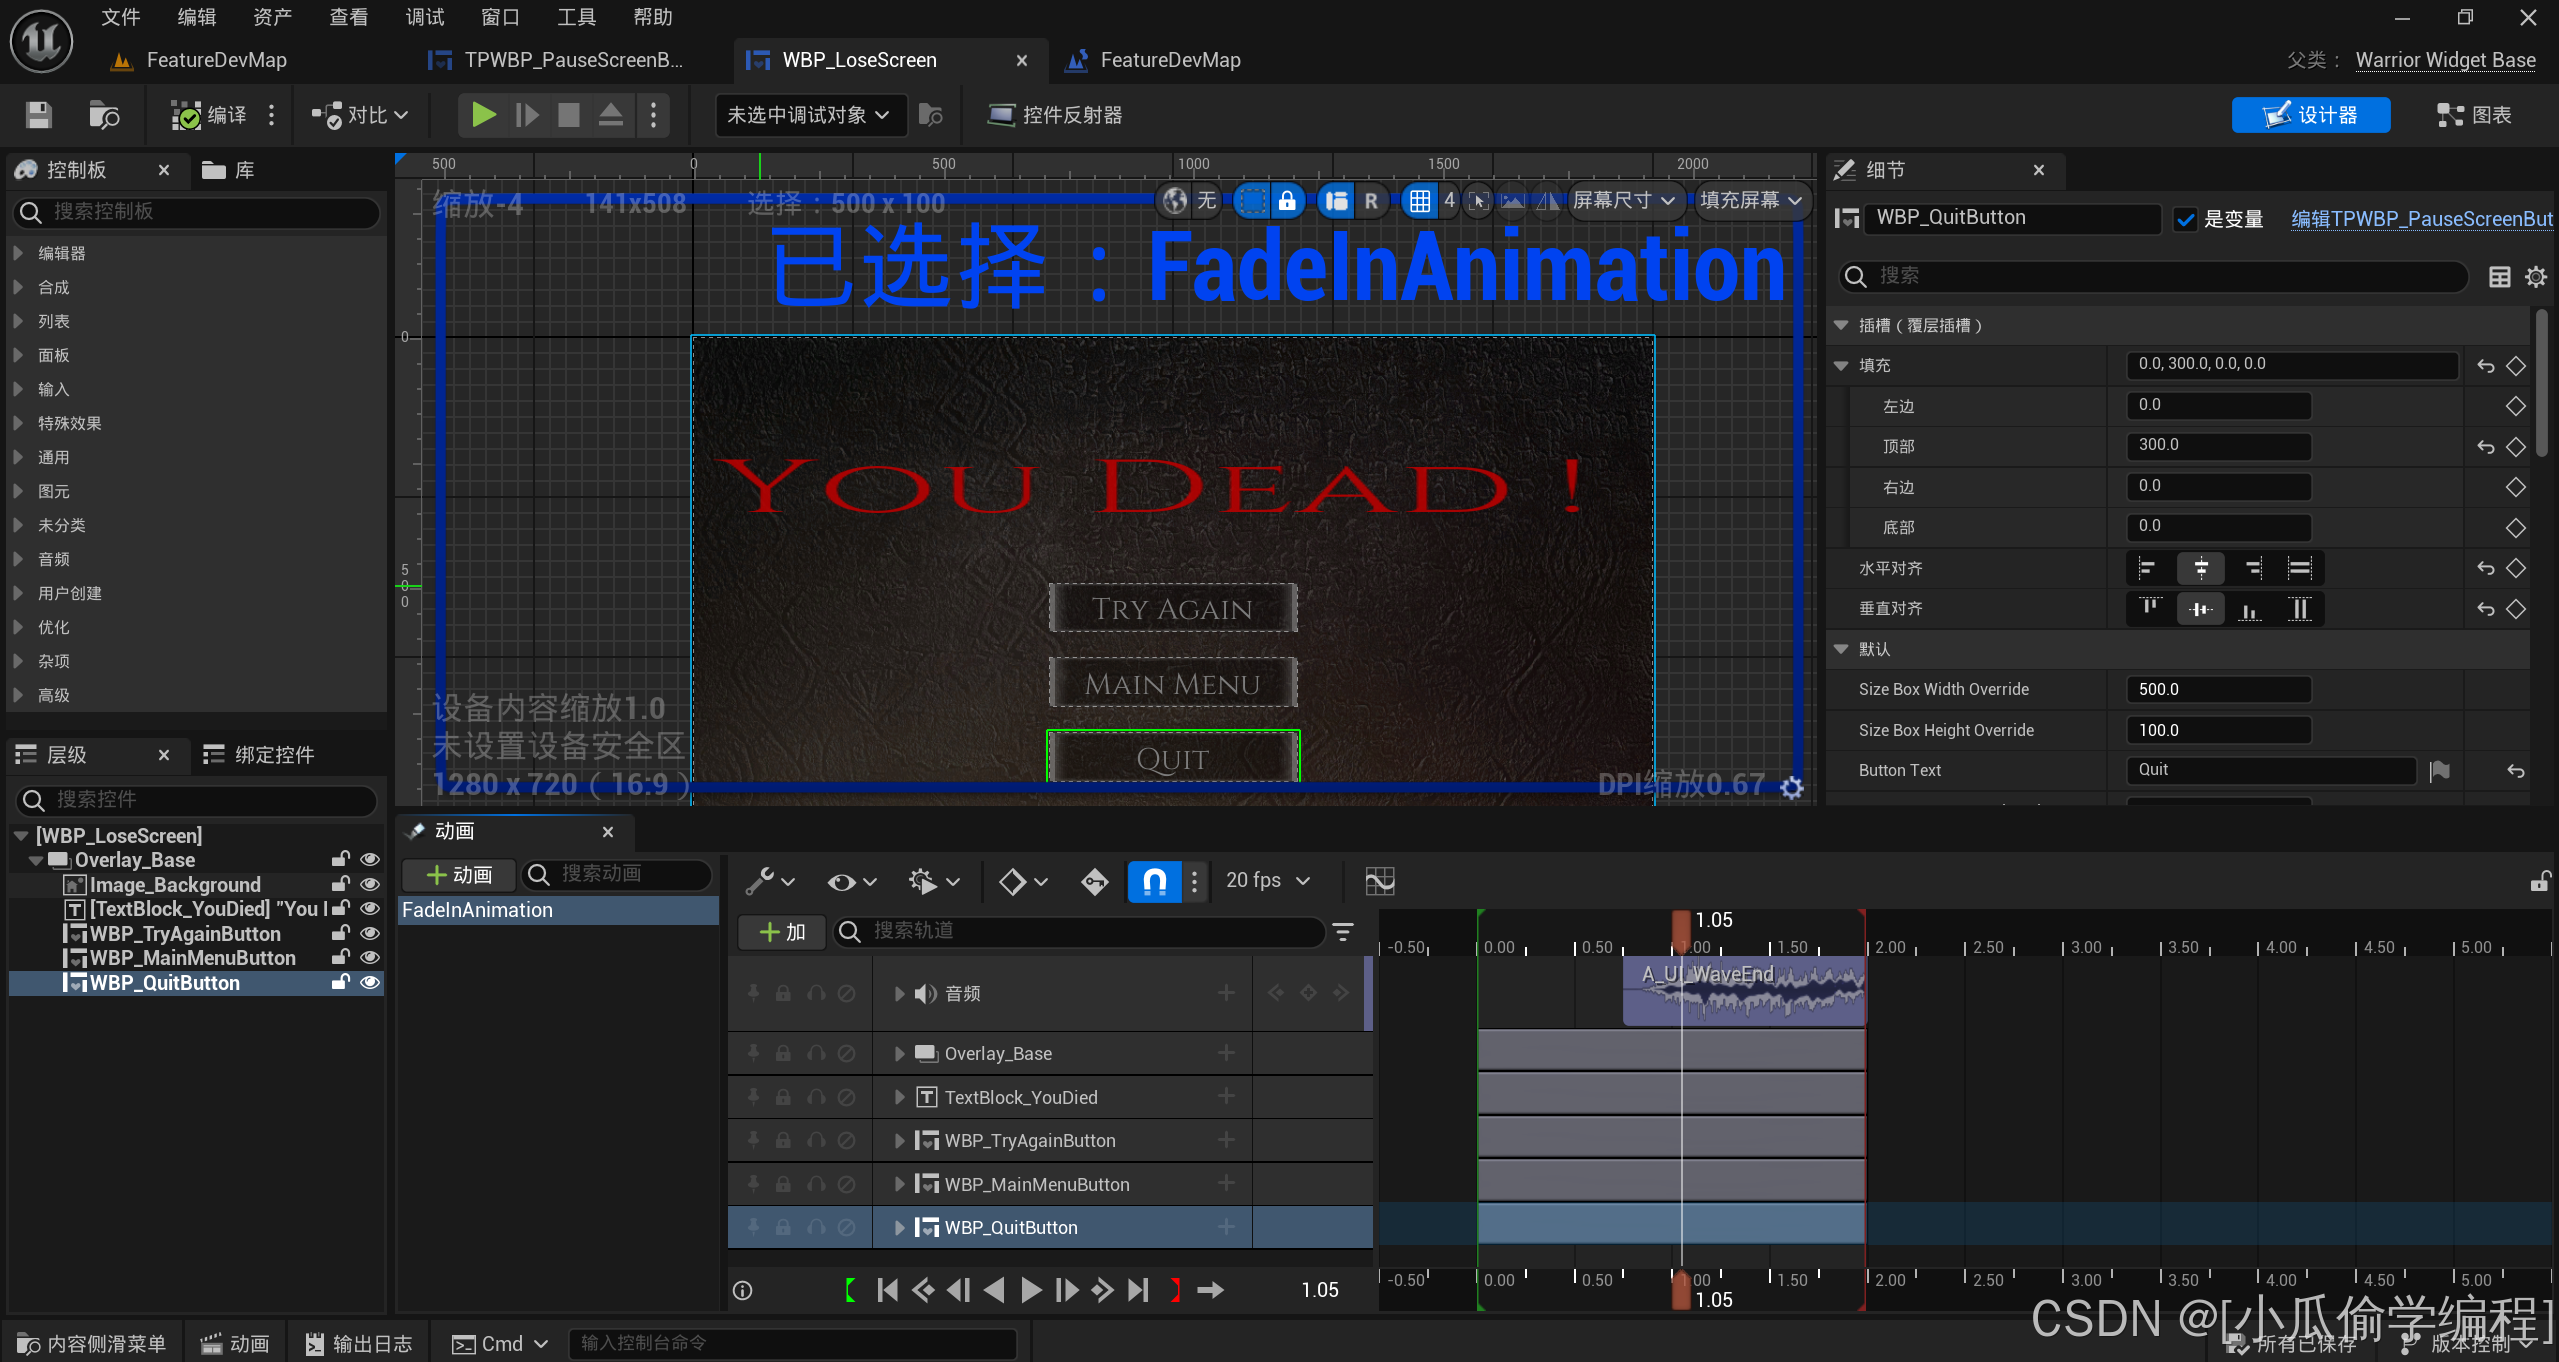Toggle visibility of WBP_QuitButton layer
Screen dimensions: 2559x1362
371,983
